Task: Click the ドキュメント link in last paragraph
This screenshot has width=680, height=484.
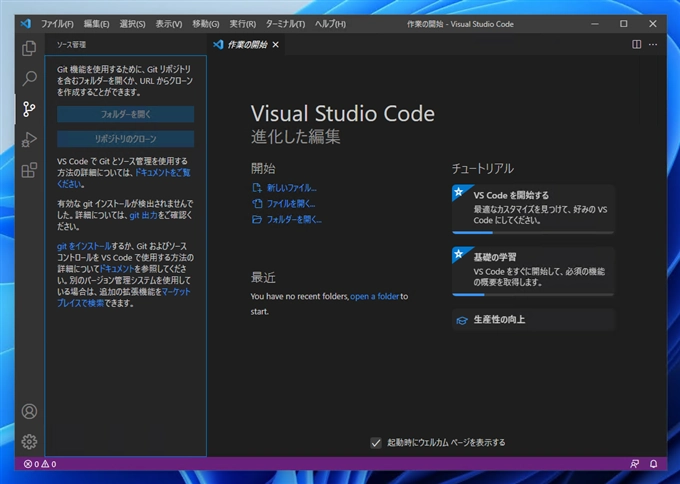Action: click(x=117, y=269)
